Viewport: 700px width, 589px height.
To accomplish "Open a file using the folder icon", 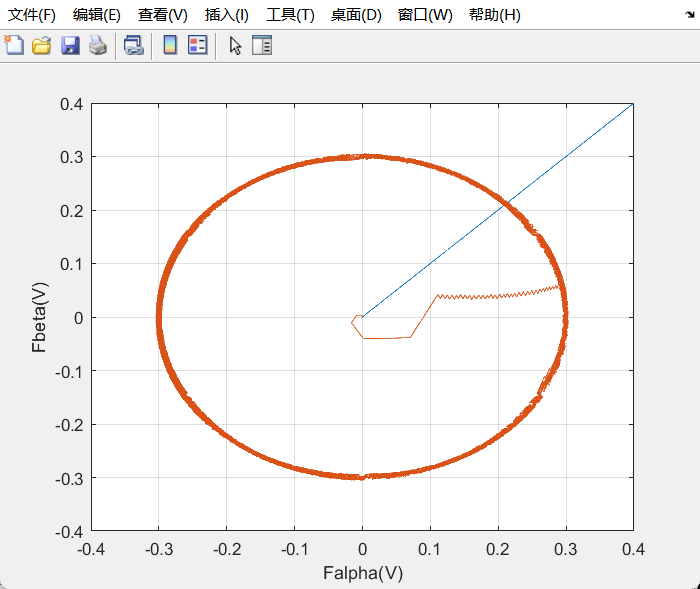I will [42, 45].
